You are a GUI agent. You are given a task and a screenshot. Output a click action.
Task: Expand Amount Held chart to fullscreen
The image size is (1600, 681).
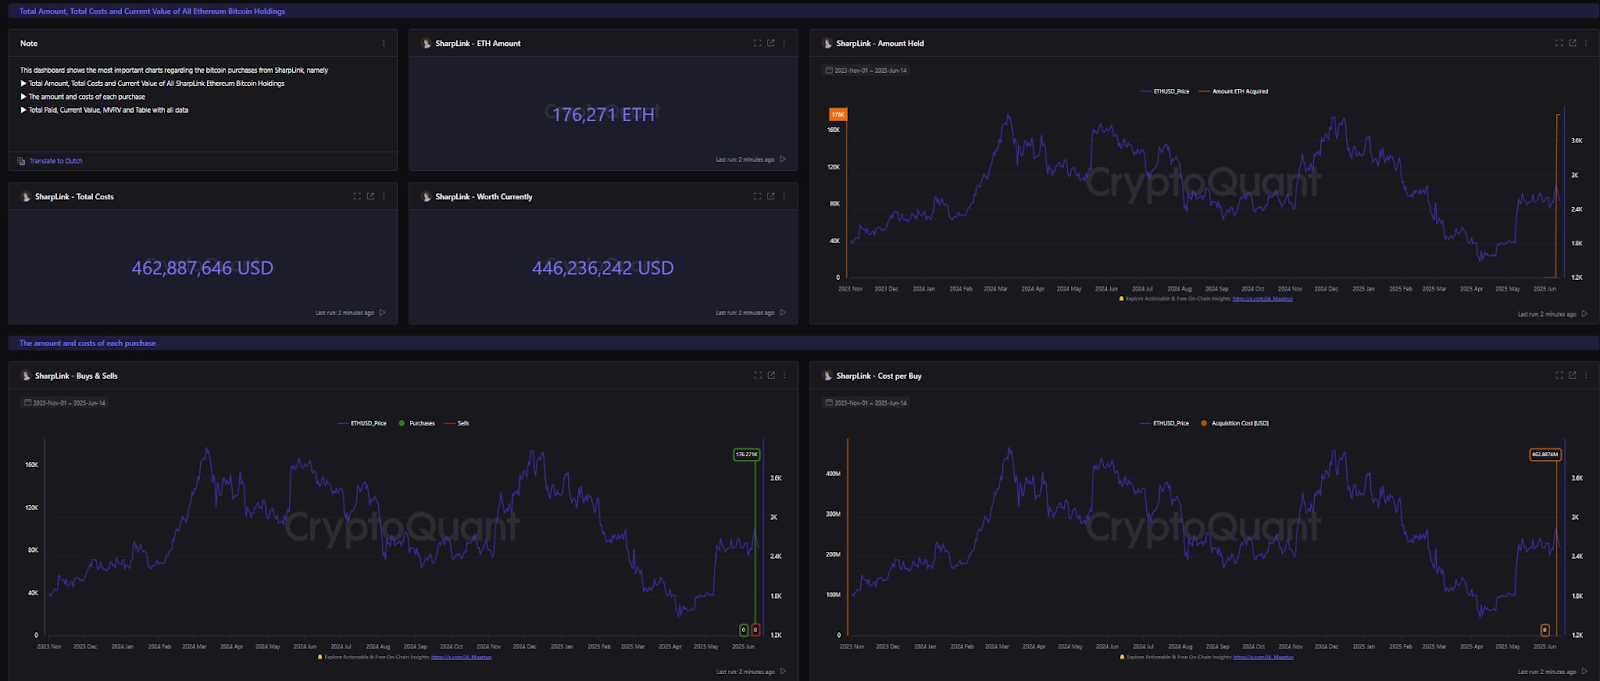1559,43
